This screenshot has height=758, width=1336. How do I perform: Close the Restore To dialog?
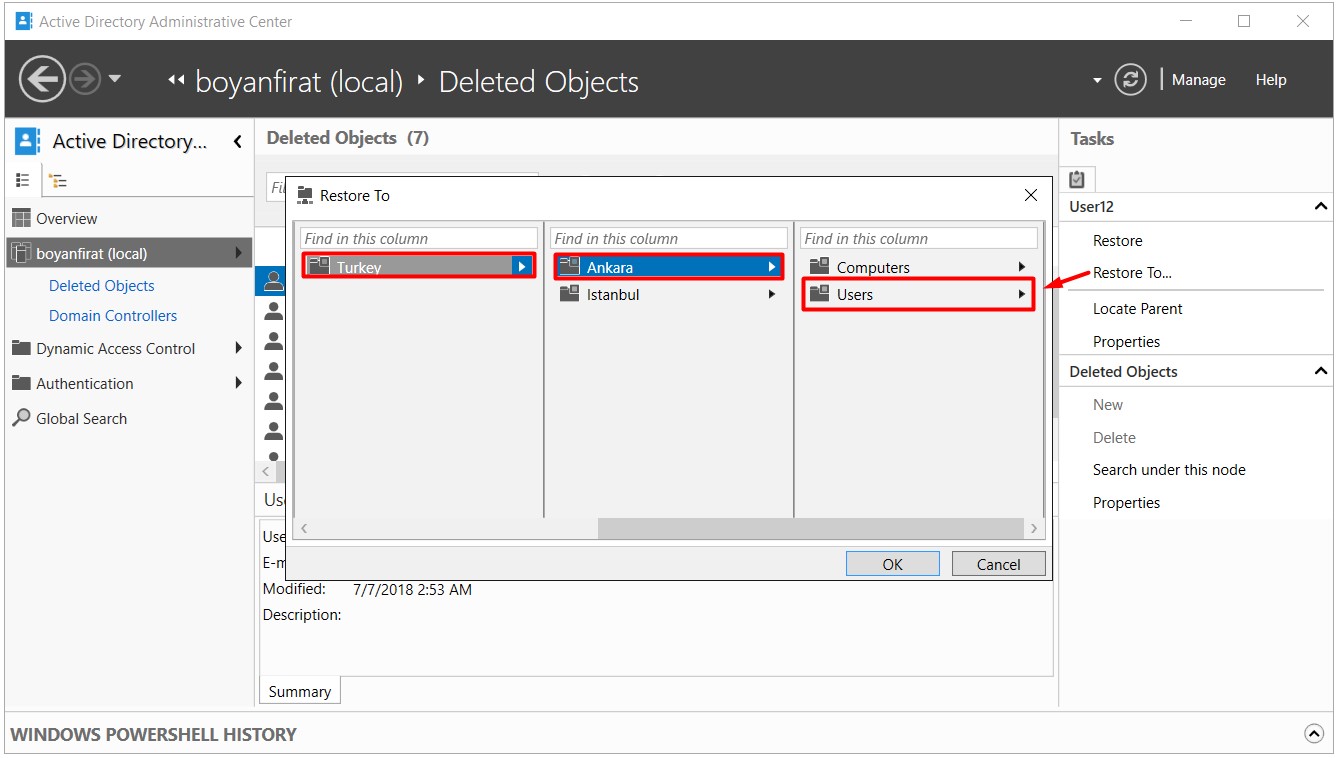coord(1031,195)
